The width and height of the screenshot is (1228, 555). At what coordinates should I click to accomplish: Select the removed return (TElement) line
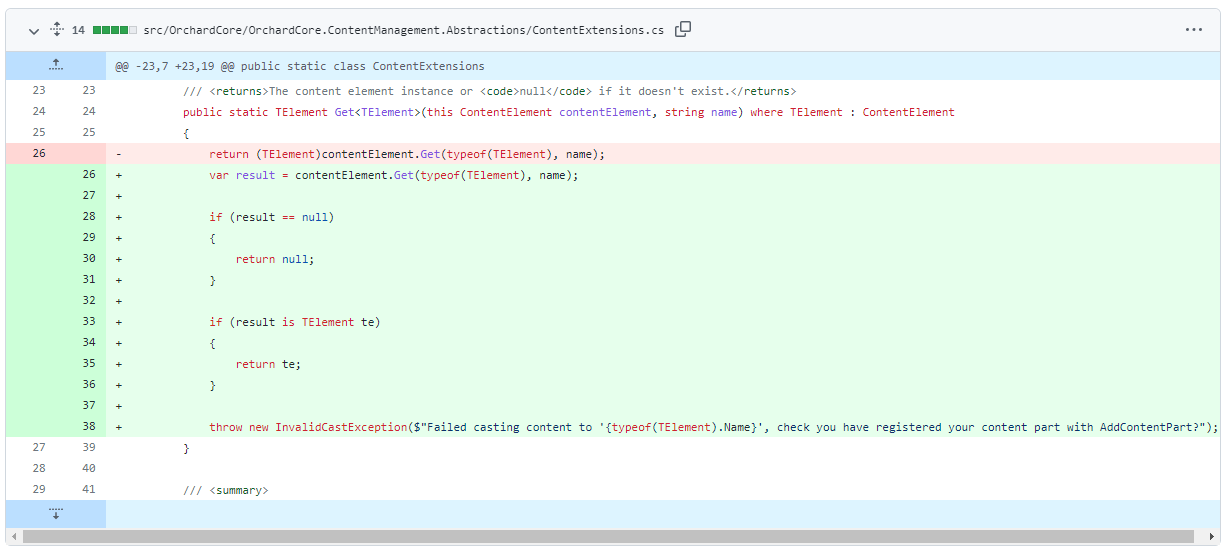click(x=407, y=154)
